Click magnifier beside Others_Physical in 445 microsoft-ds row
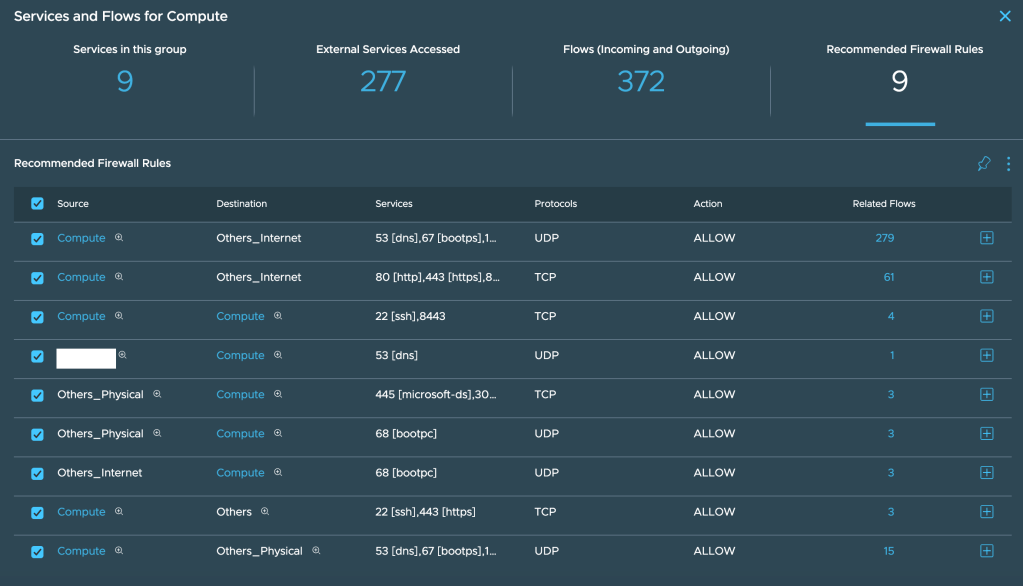 click(x=157, y=394)
